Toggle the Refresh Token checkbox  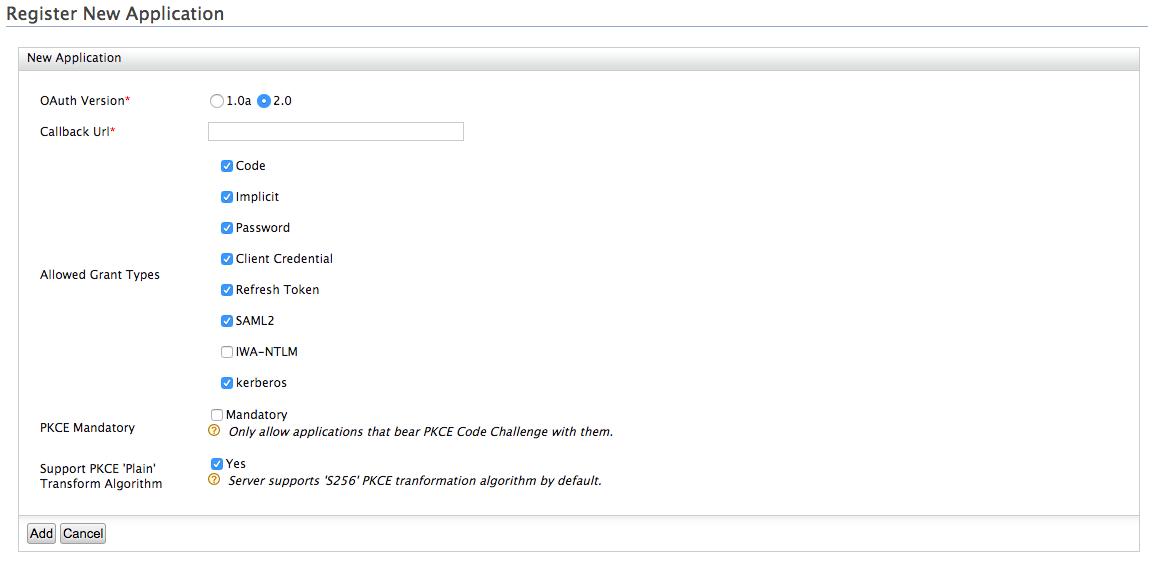click(x=227, y=290)
